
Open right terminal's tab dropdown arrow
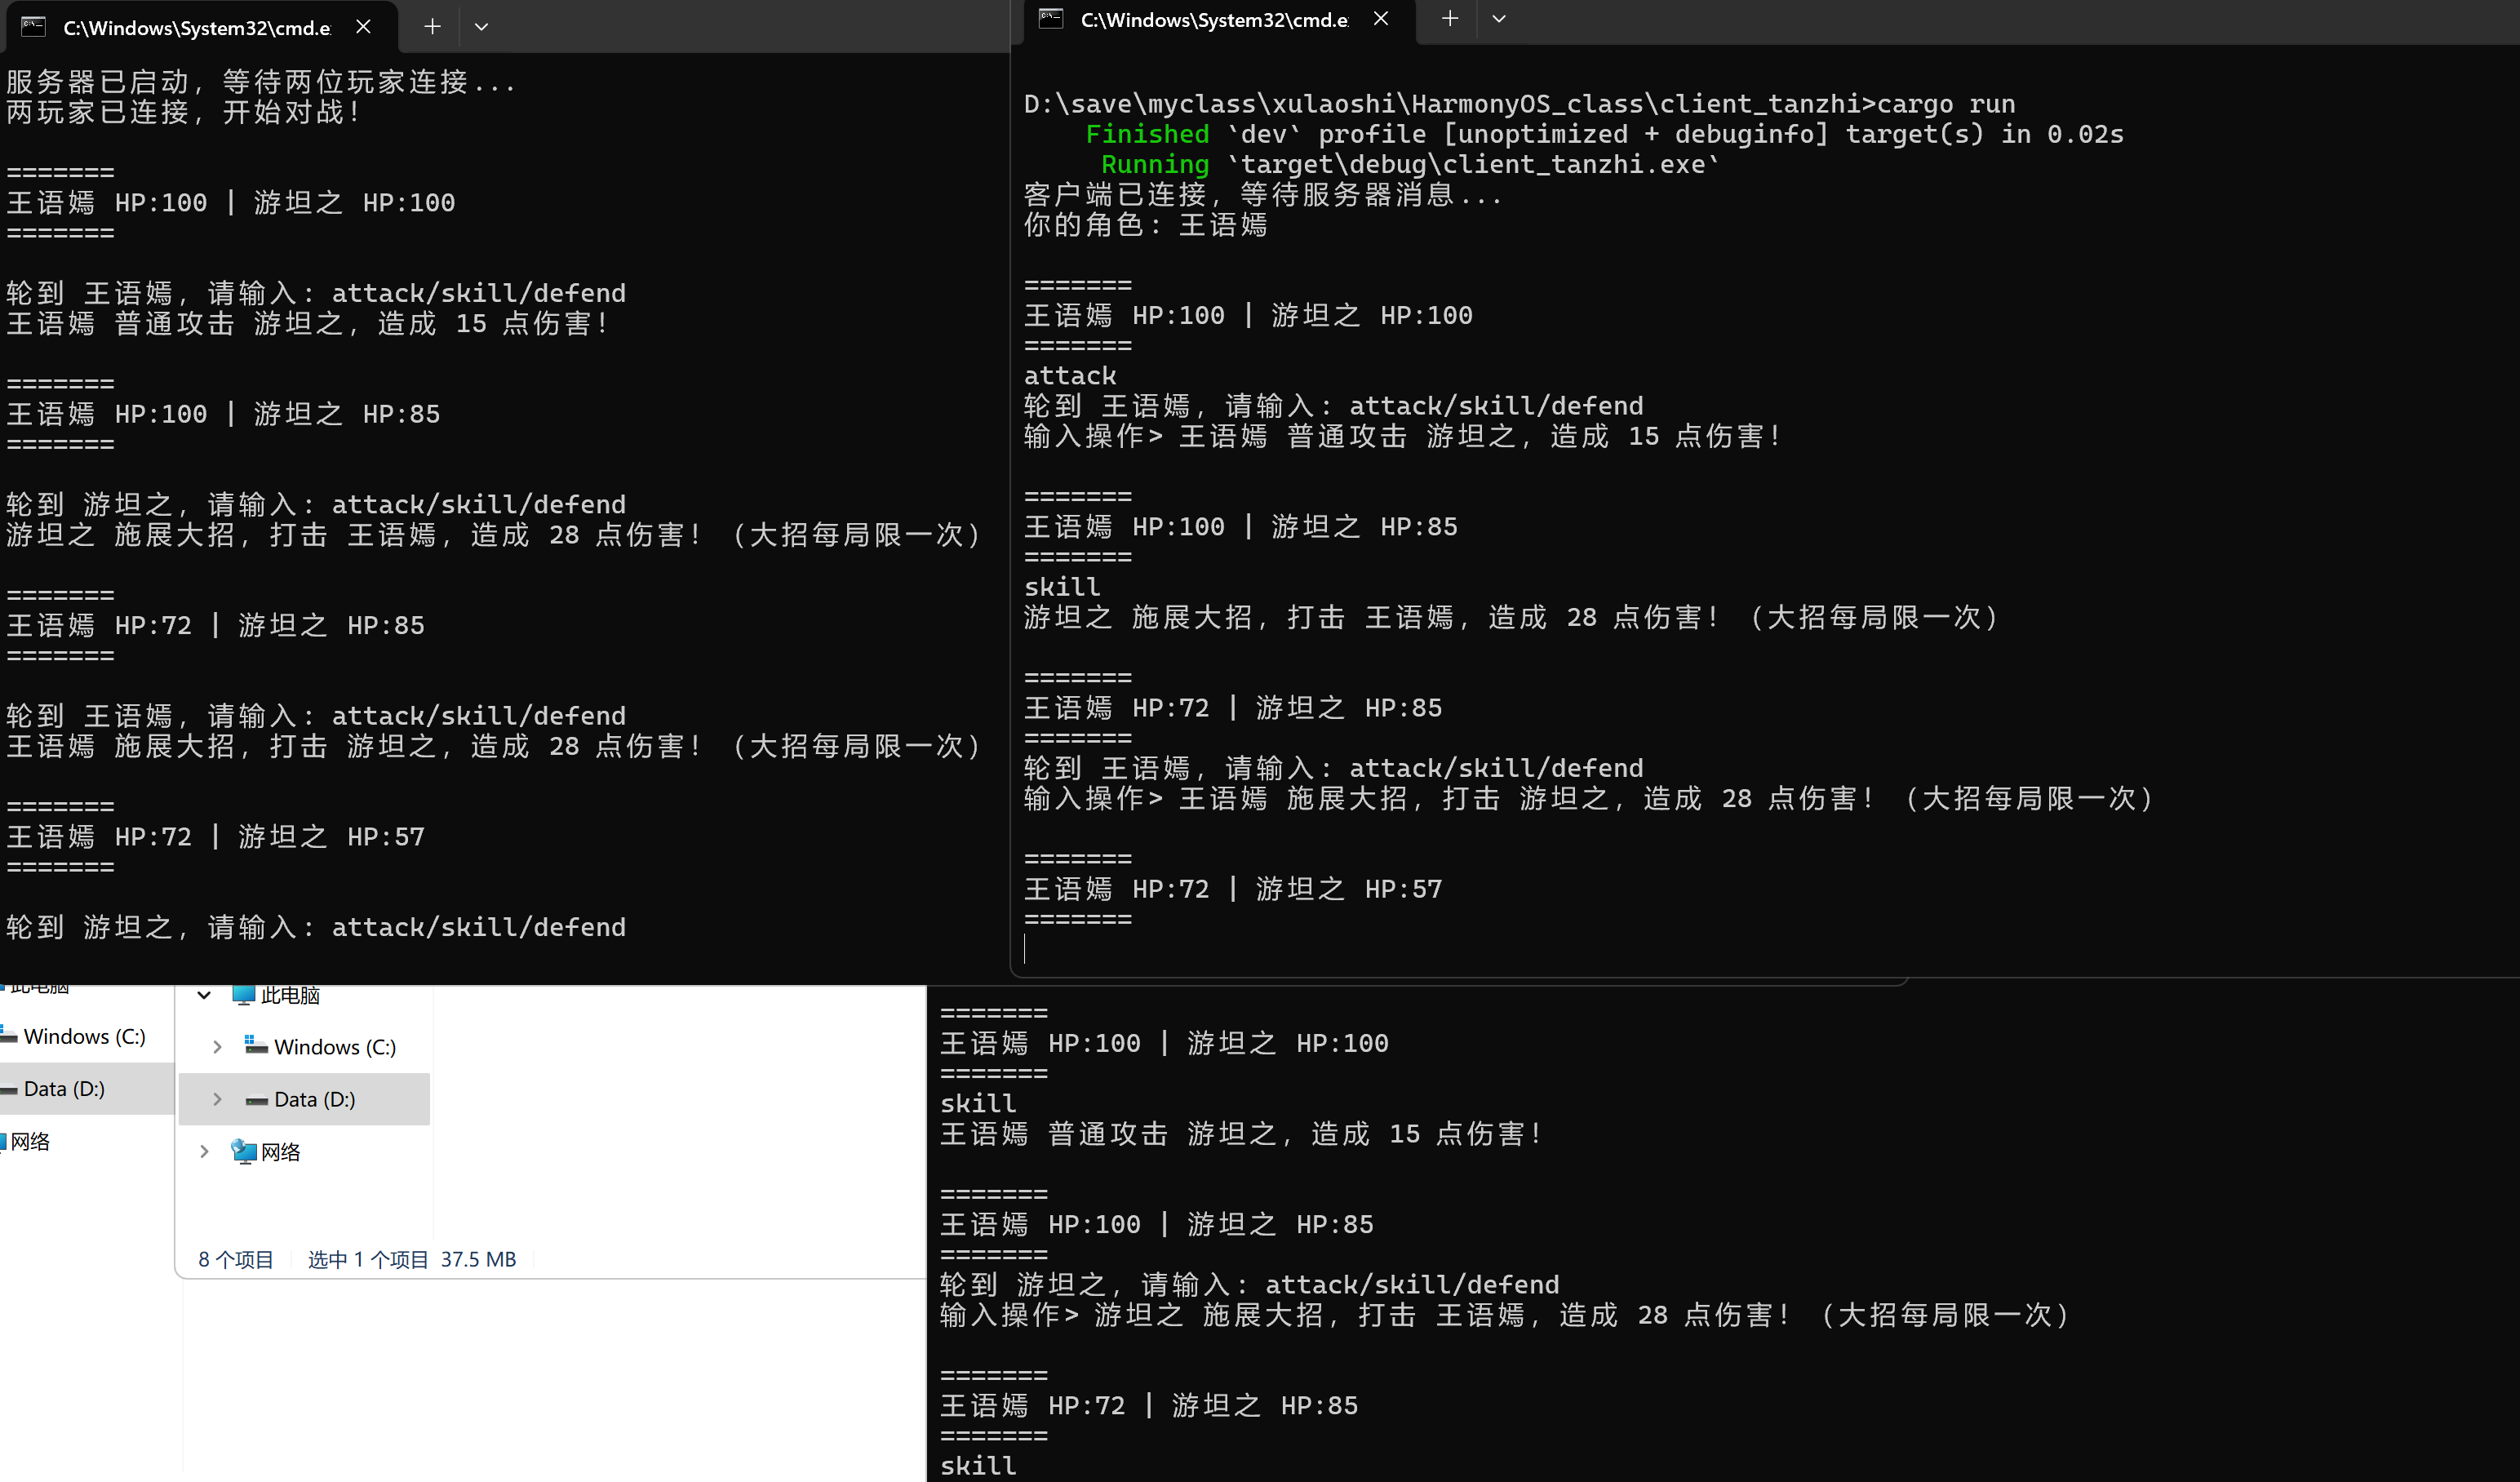click(1499, 19)
